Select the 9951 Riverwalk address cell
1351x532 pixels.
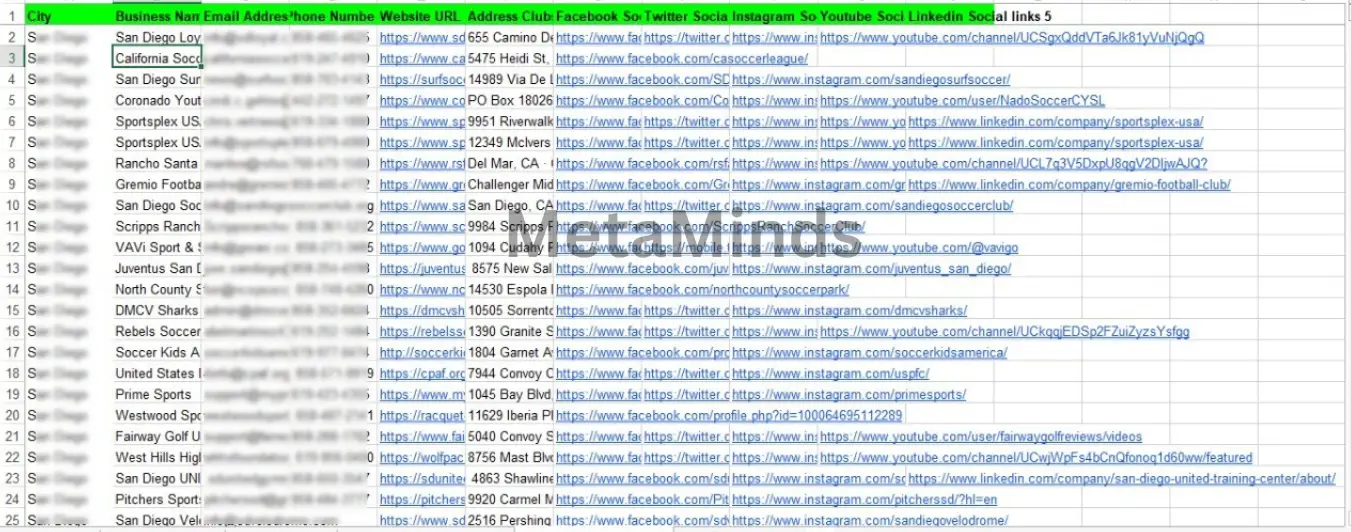tap(510, 122)
